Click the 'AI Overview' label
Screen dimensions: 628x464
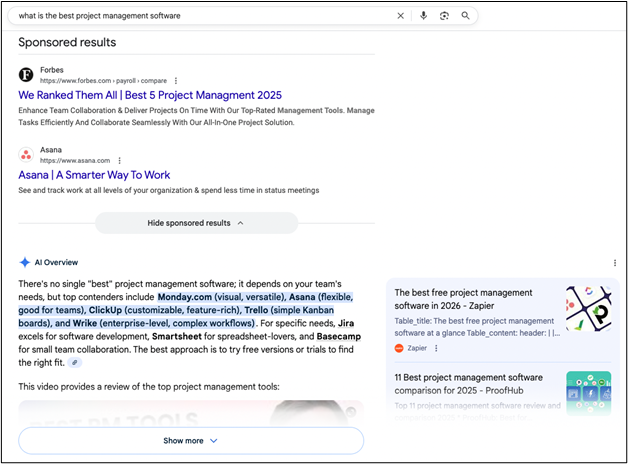click(56, 262)
